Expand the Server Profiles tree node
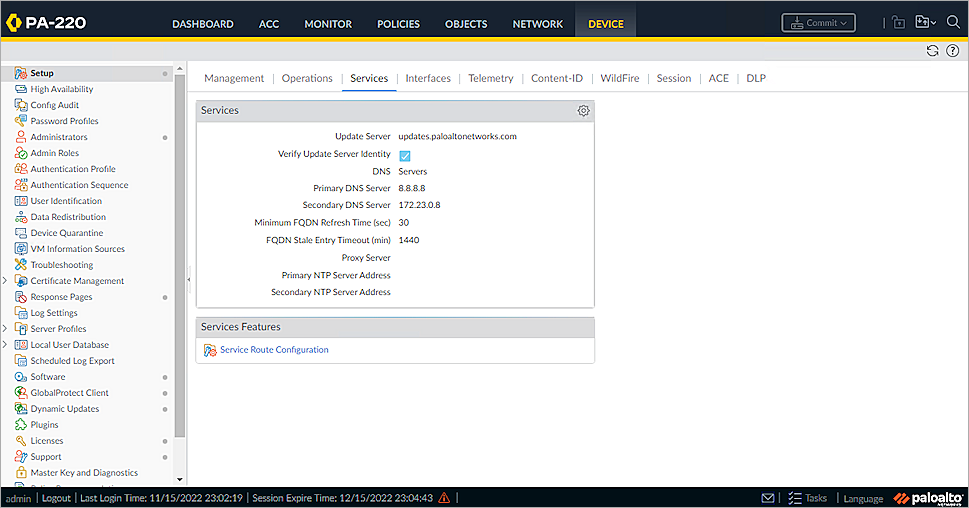Viewport: 969px width, 508px height. pyautogui.click(x=5, y=329)
